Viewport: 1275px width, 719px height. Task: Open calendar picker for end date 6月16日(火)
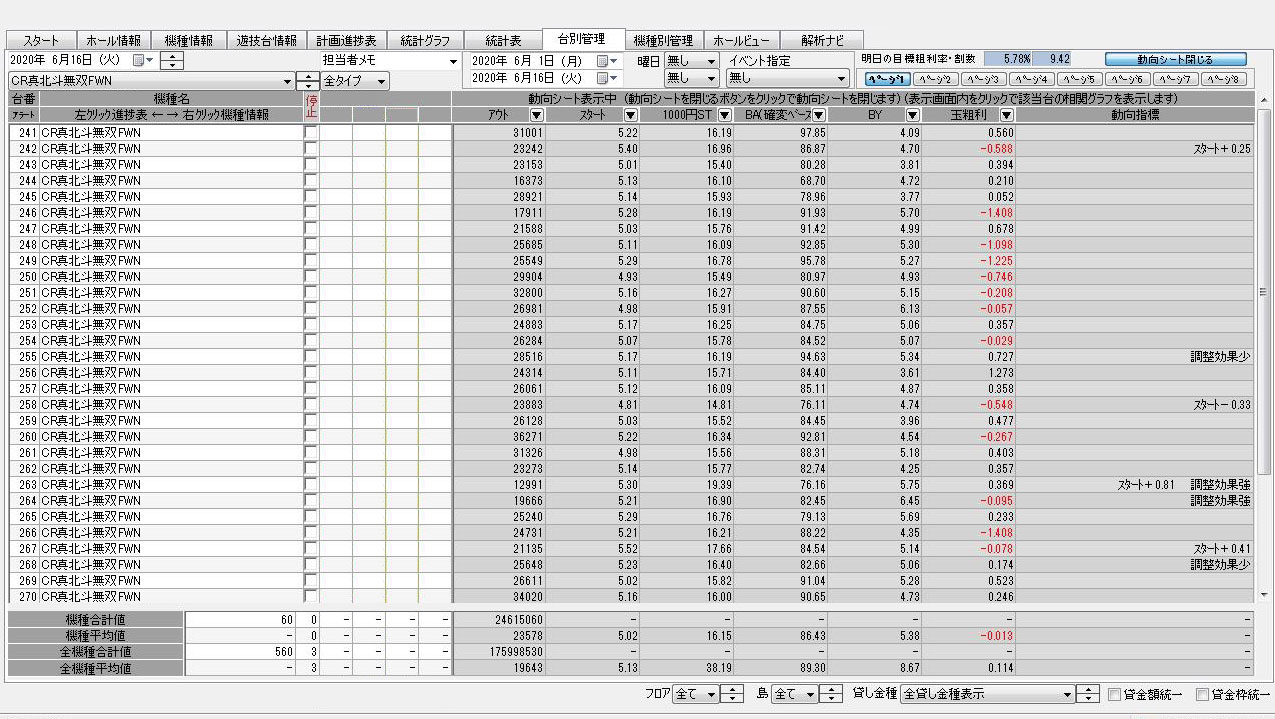[x=602, y=78]
